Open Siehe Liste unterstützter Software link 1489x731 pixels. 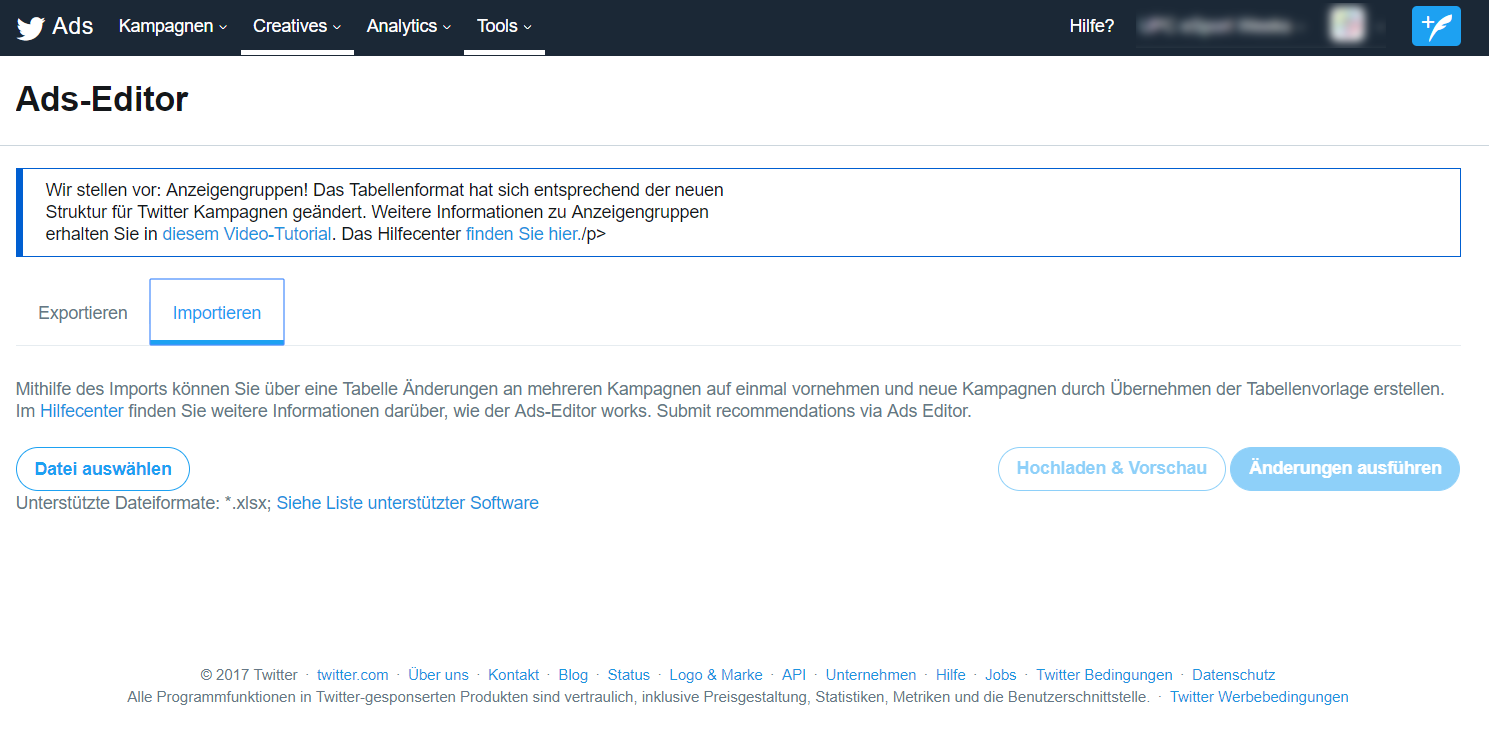[x=408, y=503]
